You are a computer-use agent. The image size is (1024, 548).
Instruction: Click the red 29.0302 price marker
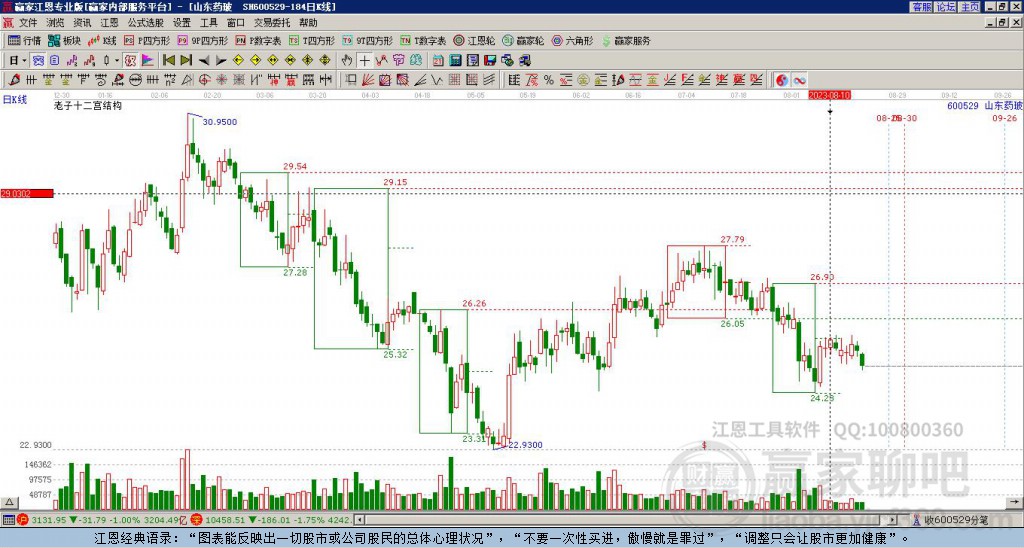[27, 193]
